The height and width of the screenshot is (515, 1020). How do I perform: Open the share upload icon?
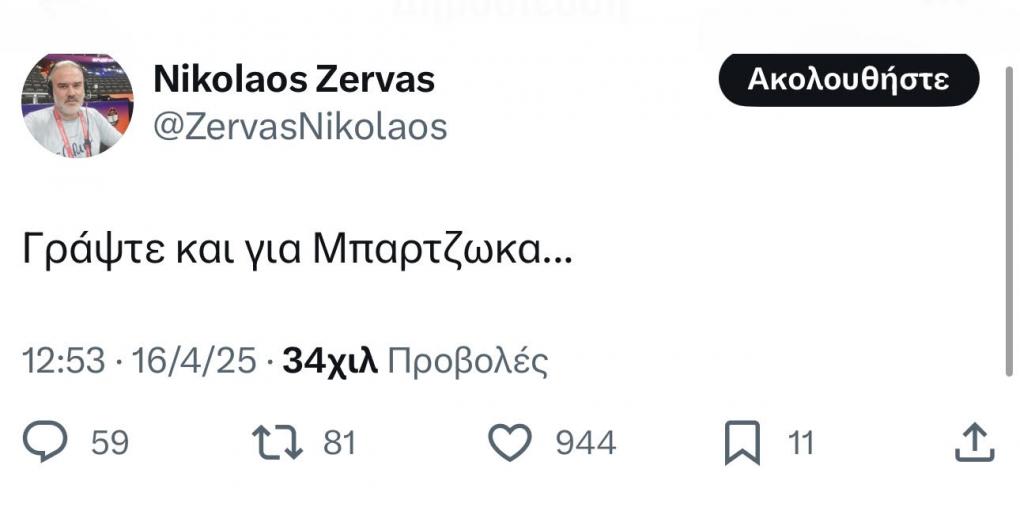(974, 442)
